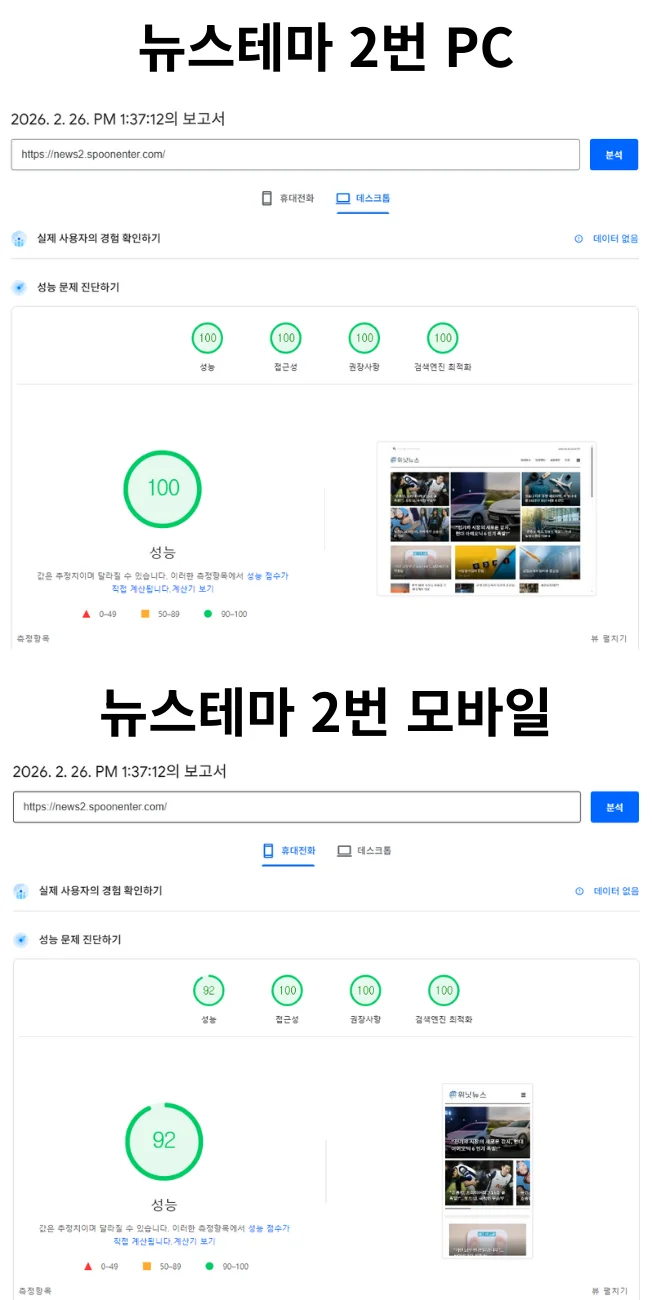The width and height of the screenshot is (652, 1300).
Task: Click the 측정항목 label in PC report
Action: tap(32, 638)
